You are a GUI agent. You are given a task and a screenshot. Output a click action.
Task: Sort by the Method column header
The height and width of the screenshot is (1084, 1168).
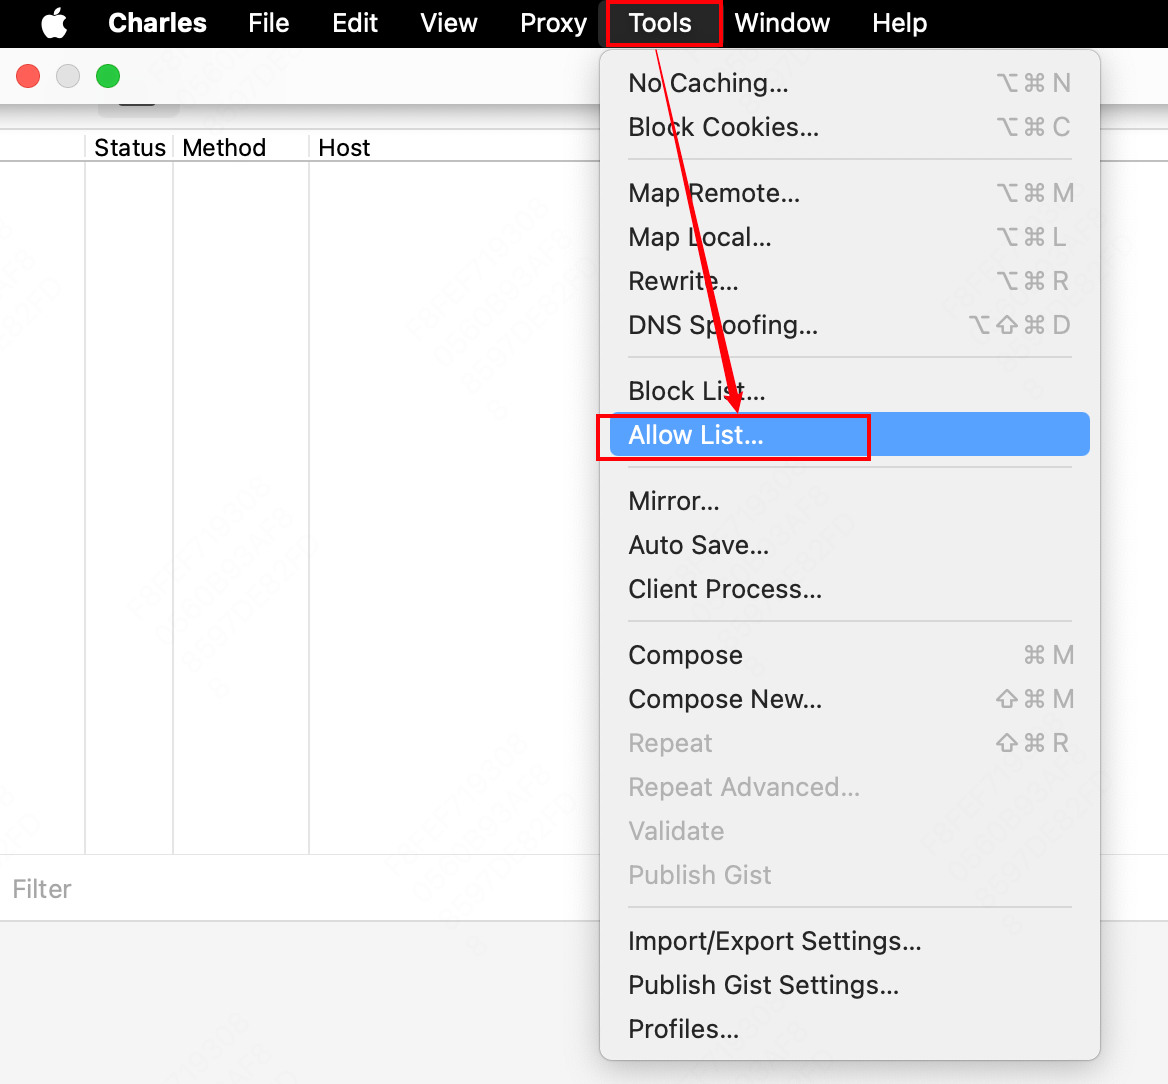coord(241,148)
